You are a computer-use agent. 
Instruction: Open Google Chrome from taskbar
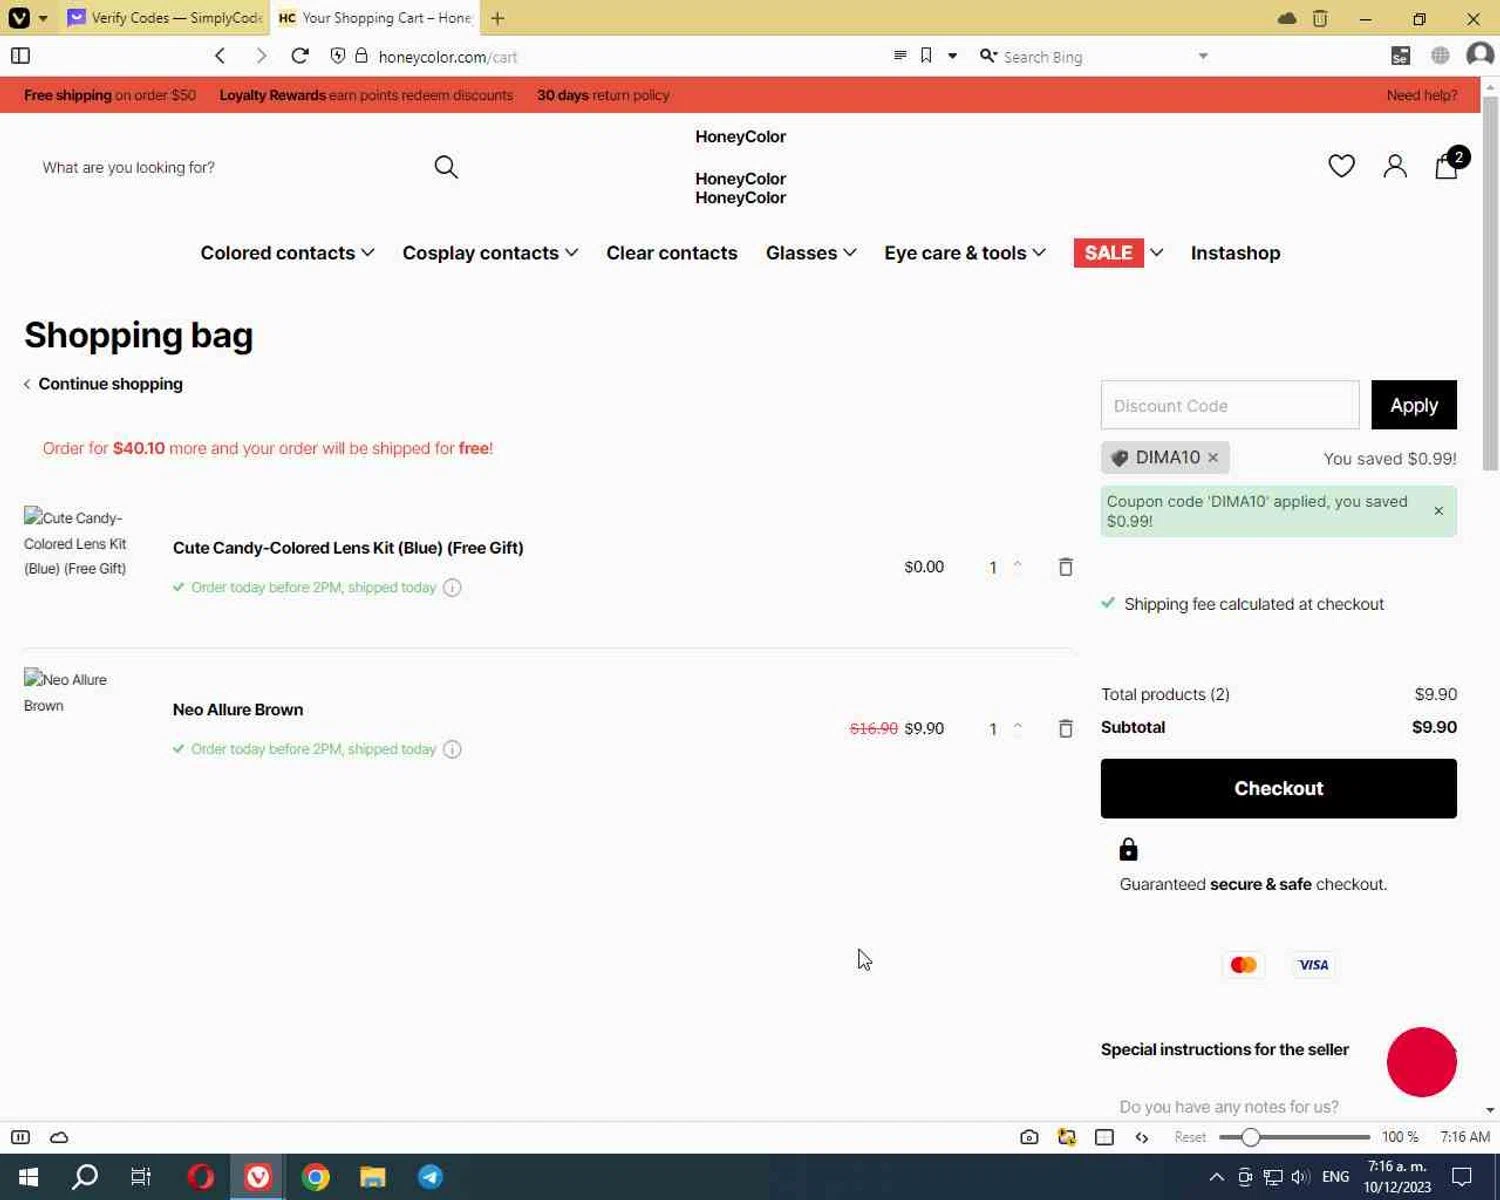coord(316,1177)
